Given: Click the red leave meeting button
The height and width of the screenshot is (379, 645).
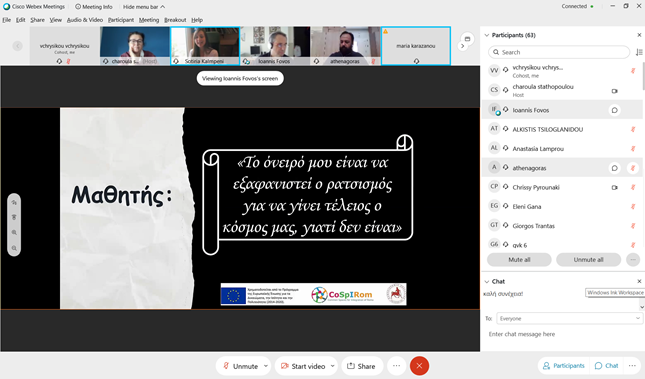Looking at the screenshot, I should click(419, 366).
